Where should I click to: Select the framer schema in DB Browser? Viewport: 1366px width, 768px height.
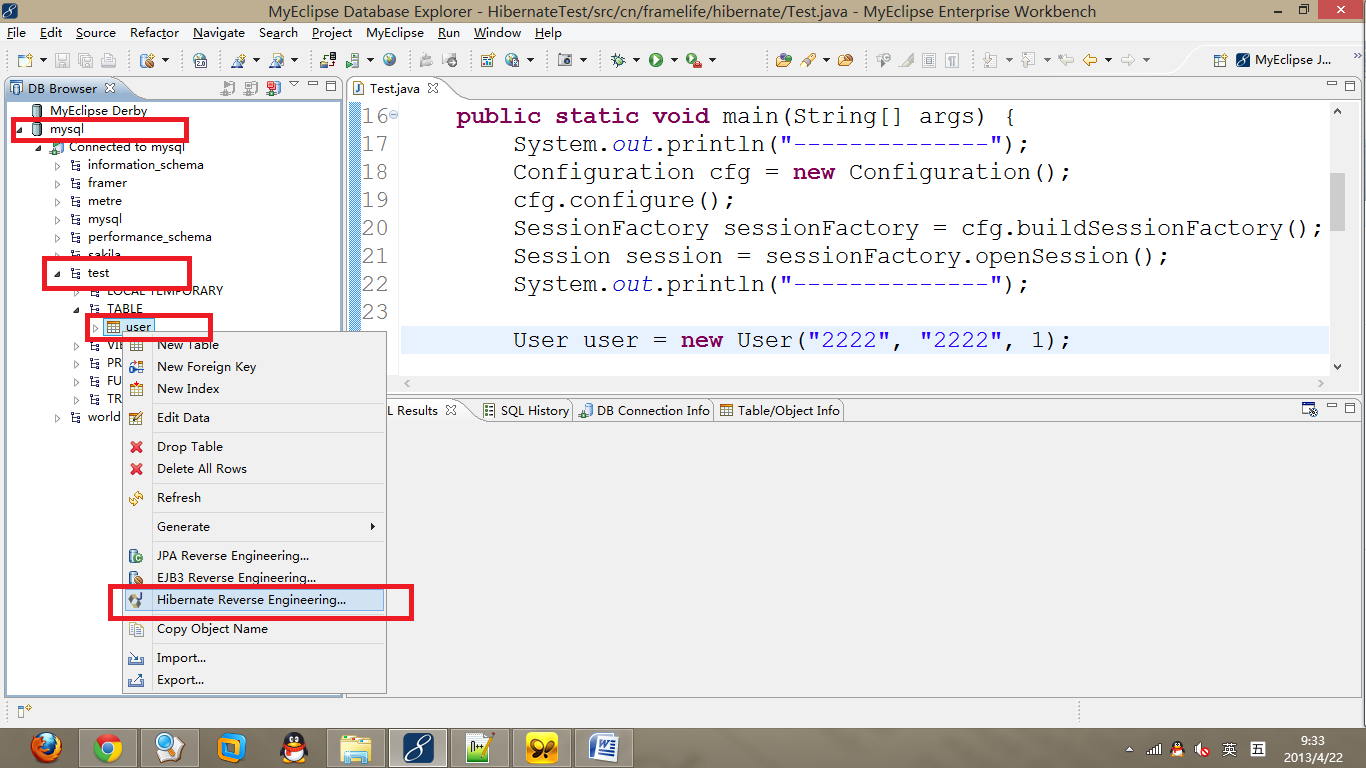107,183
